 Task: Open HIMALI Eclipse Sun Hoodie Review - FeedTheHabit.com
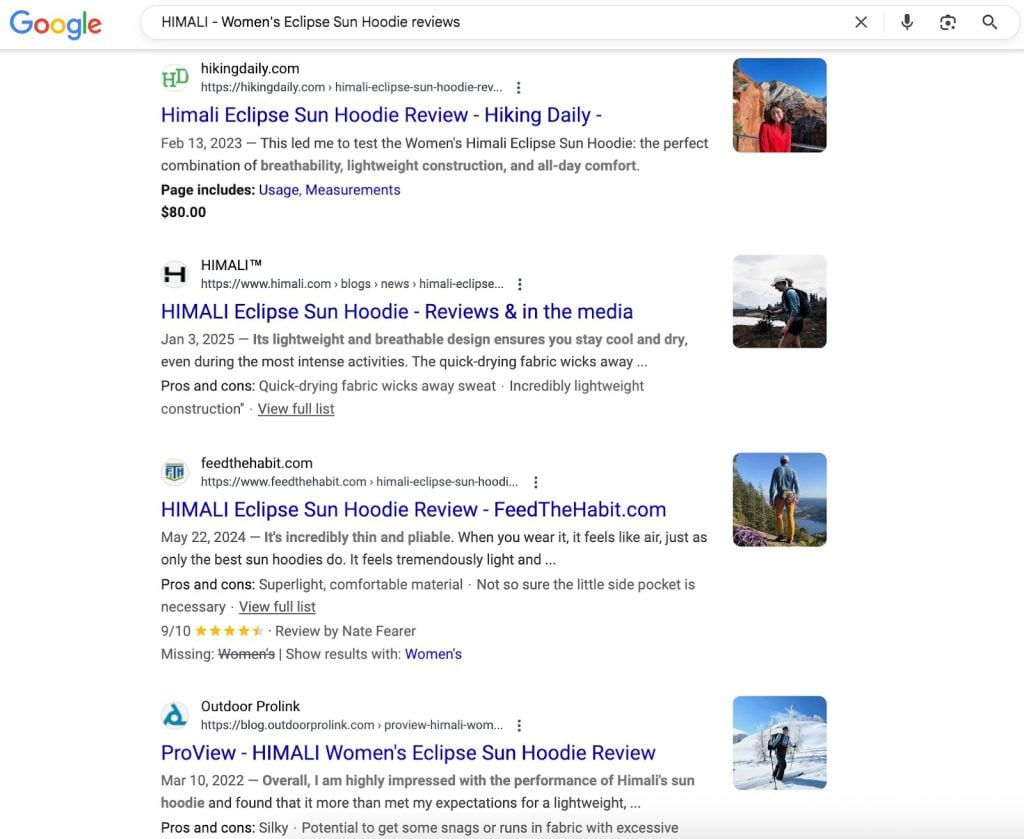pos(413,509)
